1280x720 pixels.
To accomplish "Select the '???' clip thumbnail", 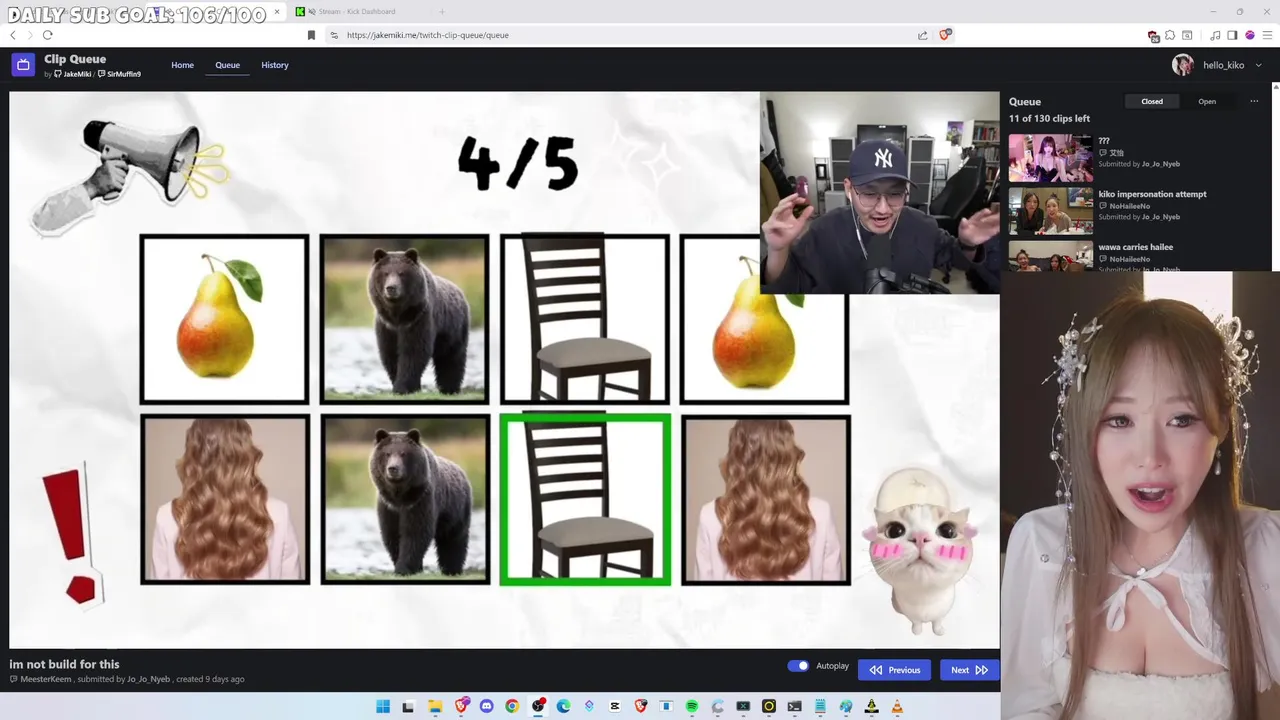I will click(x=1050, y=158).
